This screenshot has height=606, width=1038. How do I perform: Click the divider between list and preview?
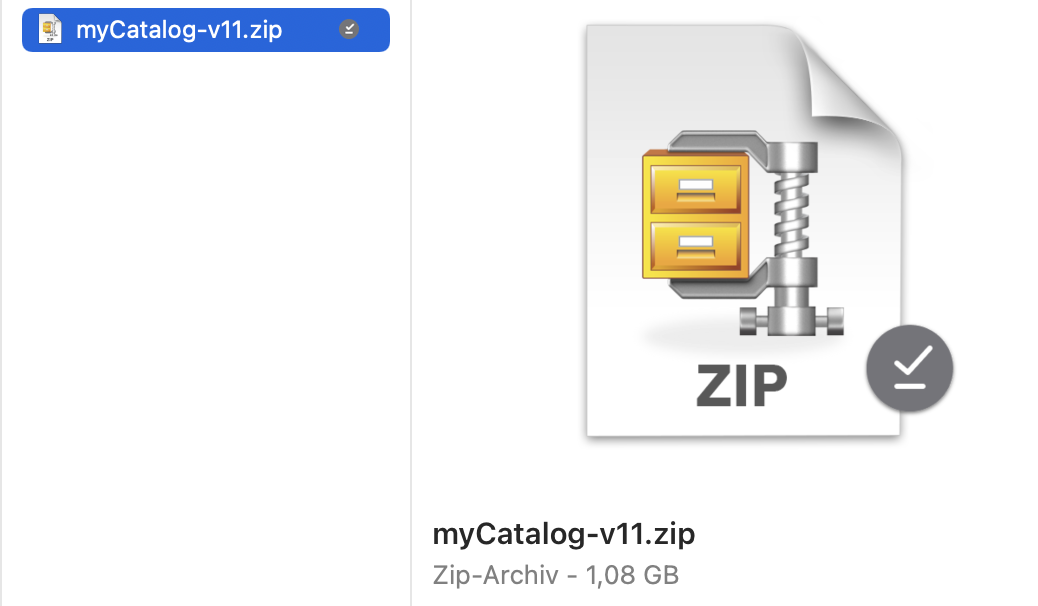coord(411,303)
